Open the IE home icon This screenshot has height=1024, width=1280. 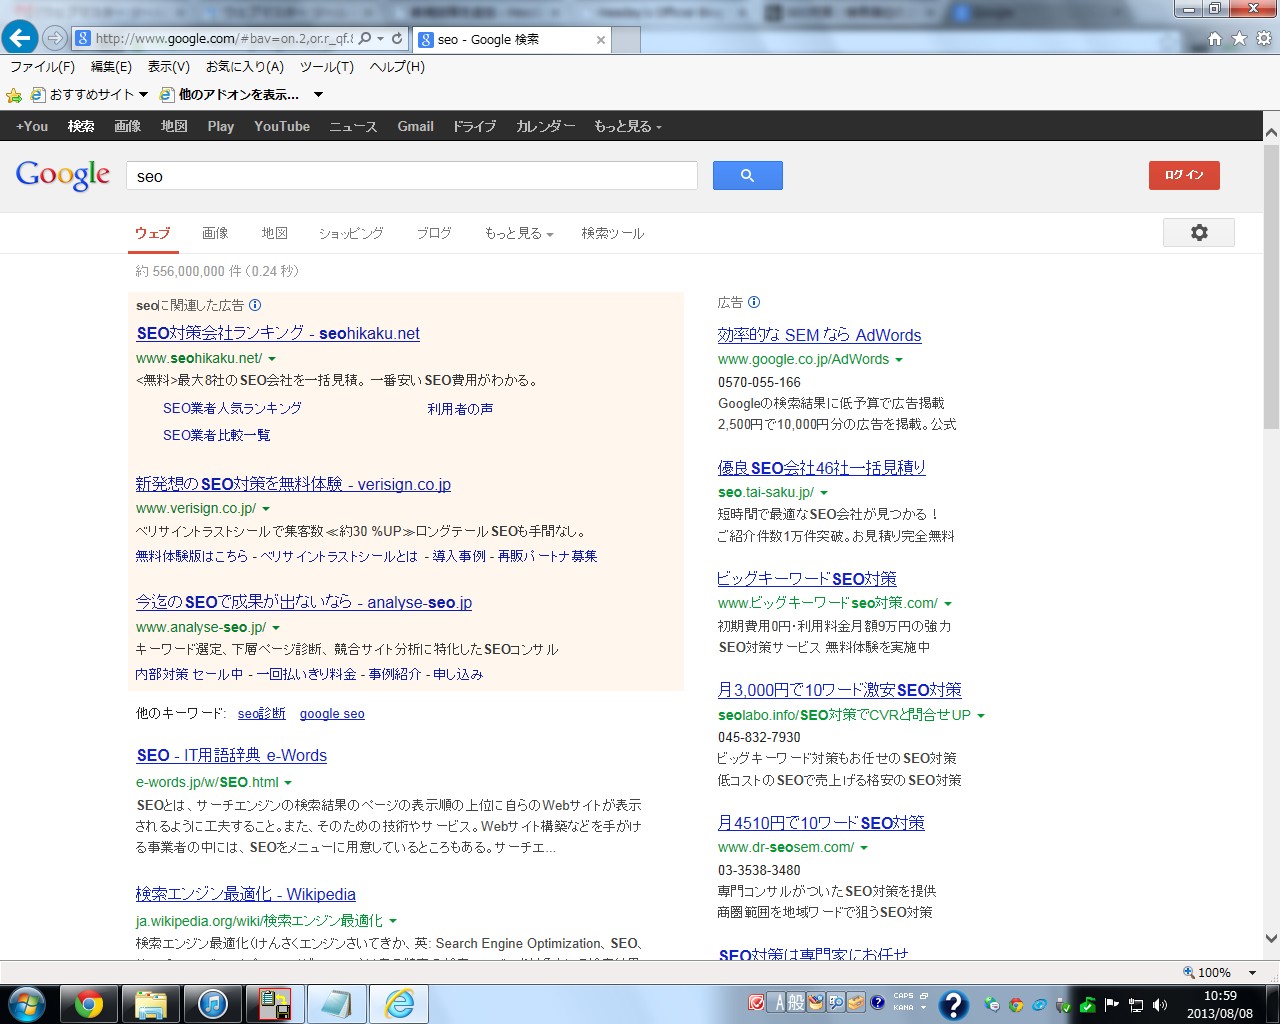click(1215, 39)
